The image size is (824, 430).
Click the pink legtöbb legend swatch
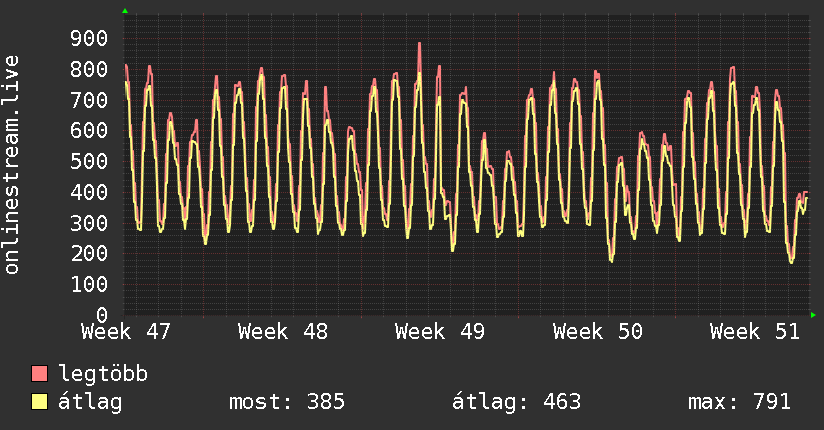(39, 374)
